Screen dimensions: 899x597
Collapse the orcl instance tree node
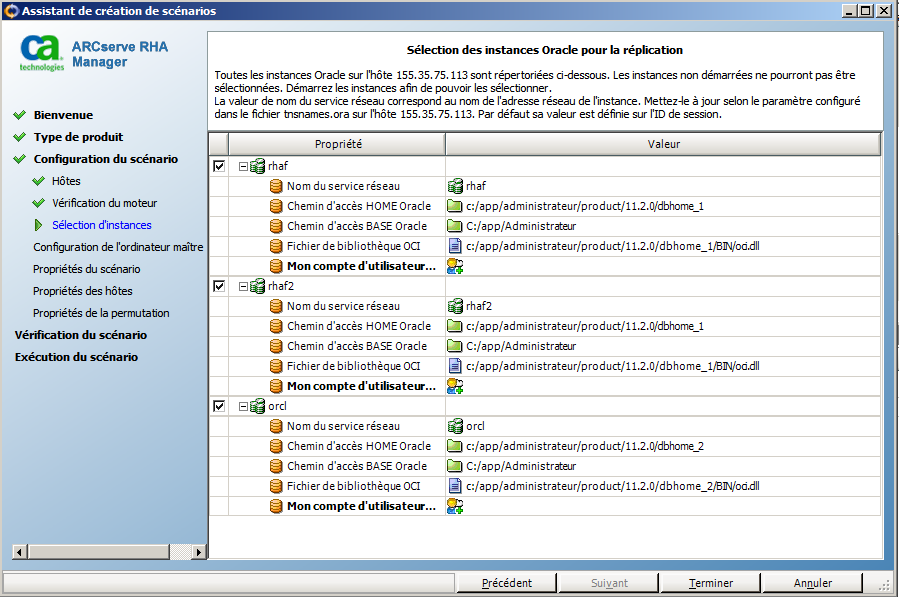pos(243,406)
